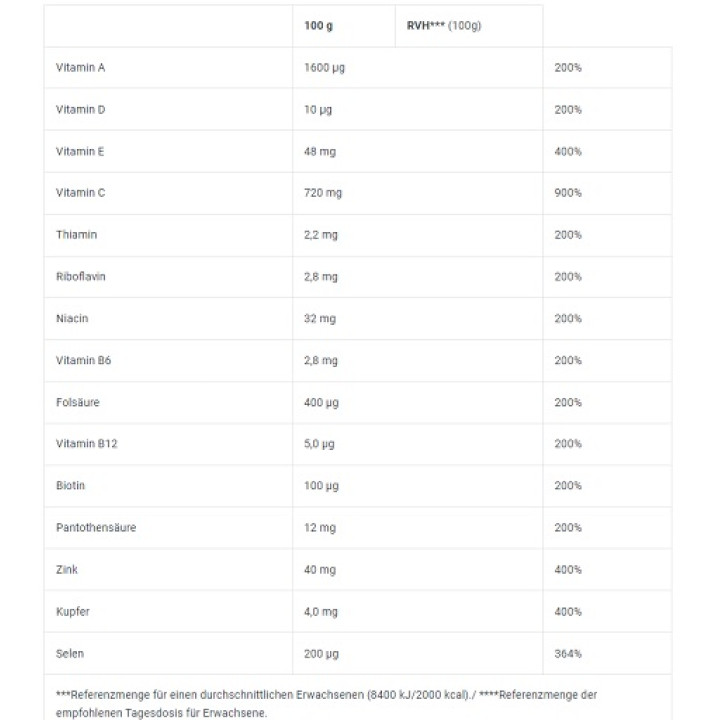The width and height of the screenshot is (720, 720).
Task: Click the 1600 µg value cell
Action: [325, 68]
